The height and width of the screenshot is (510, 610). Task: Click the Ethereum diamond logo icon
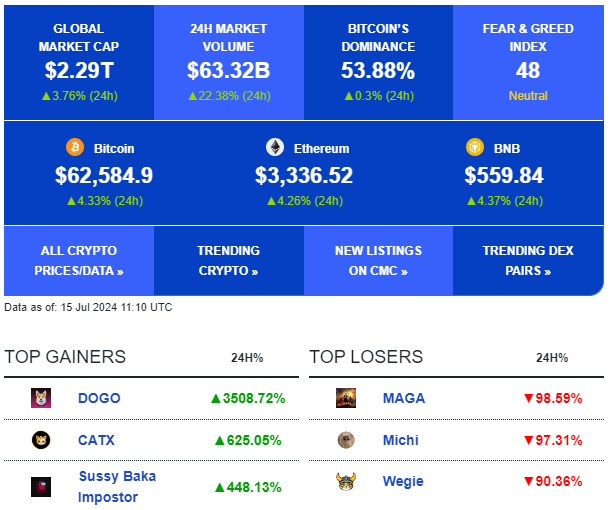(x=274, y=148)
